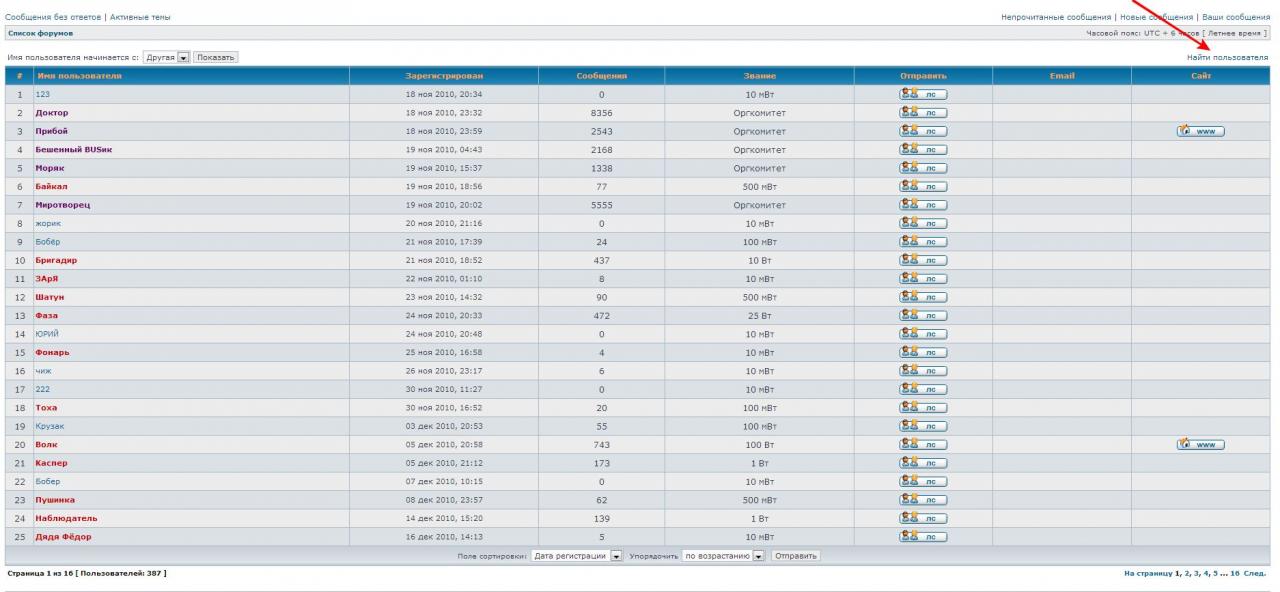Screen dimensions: 1280x592
Task: Click the ЛС icon for Дядя Фёдор
Action: 923,537
